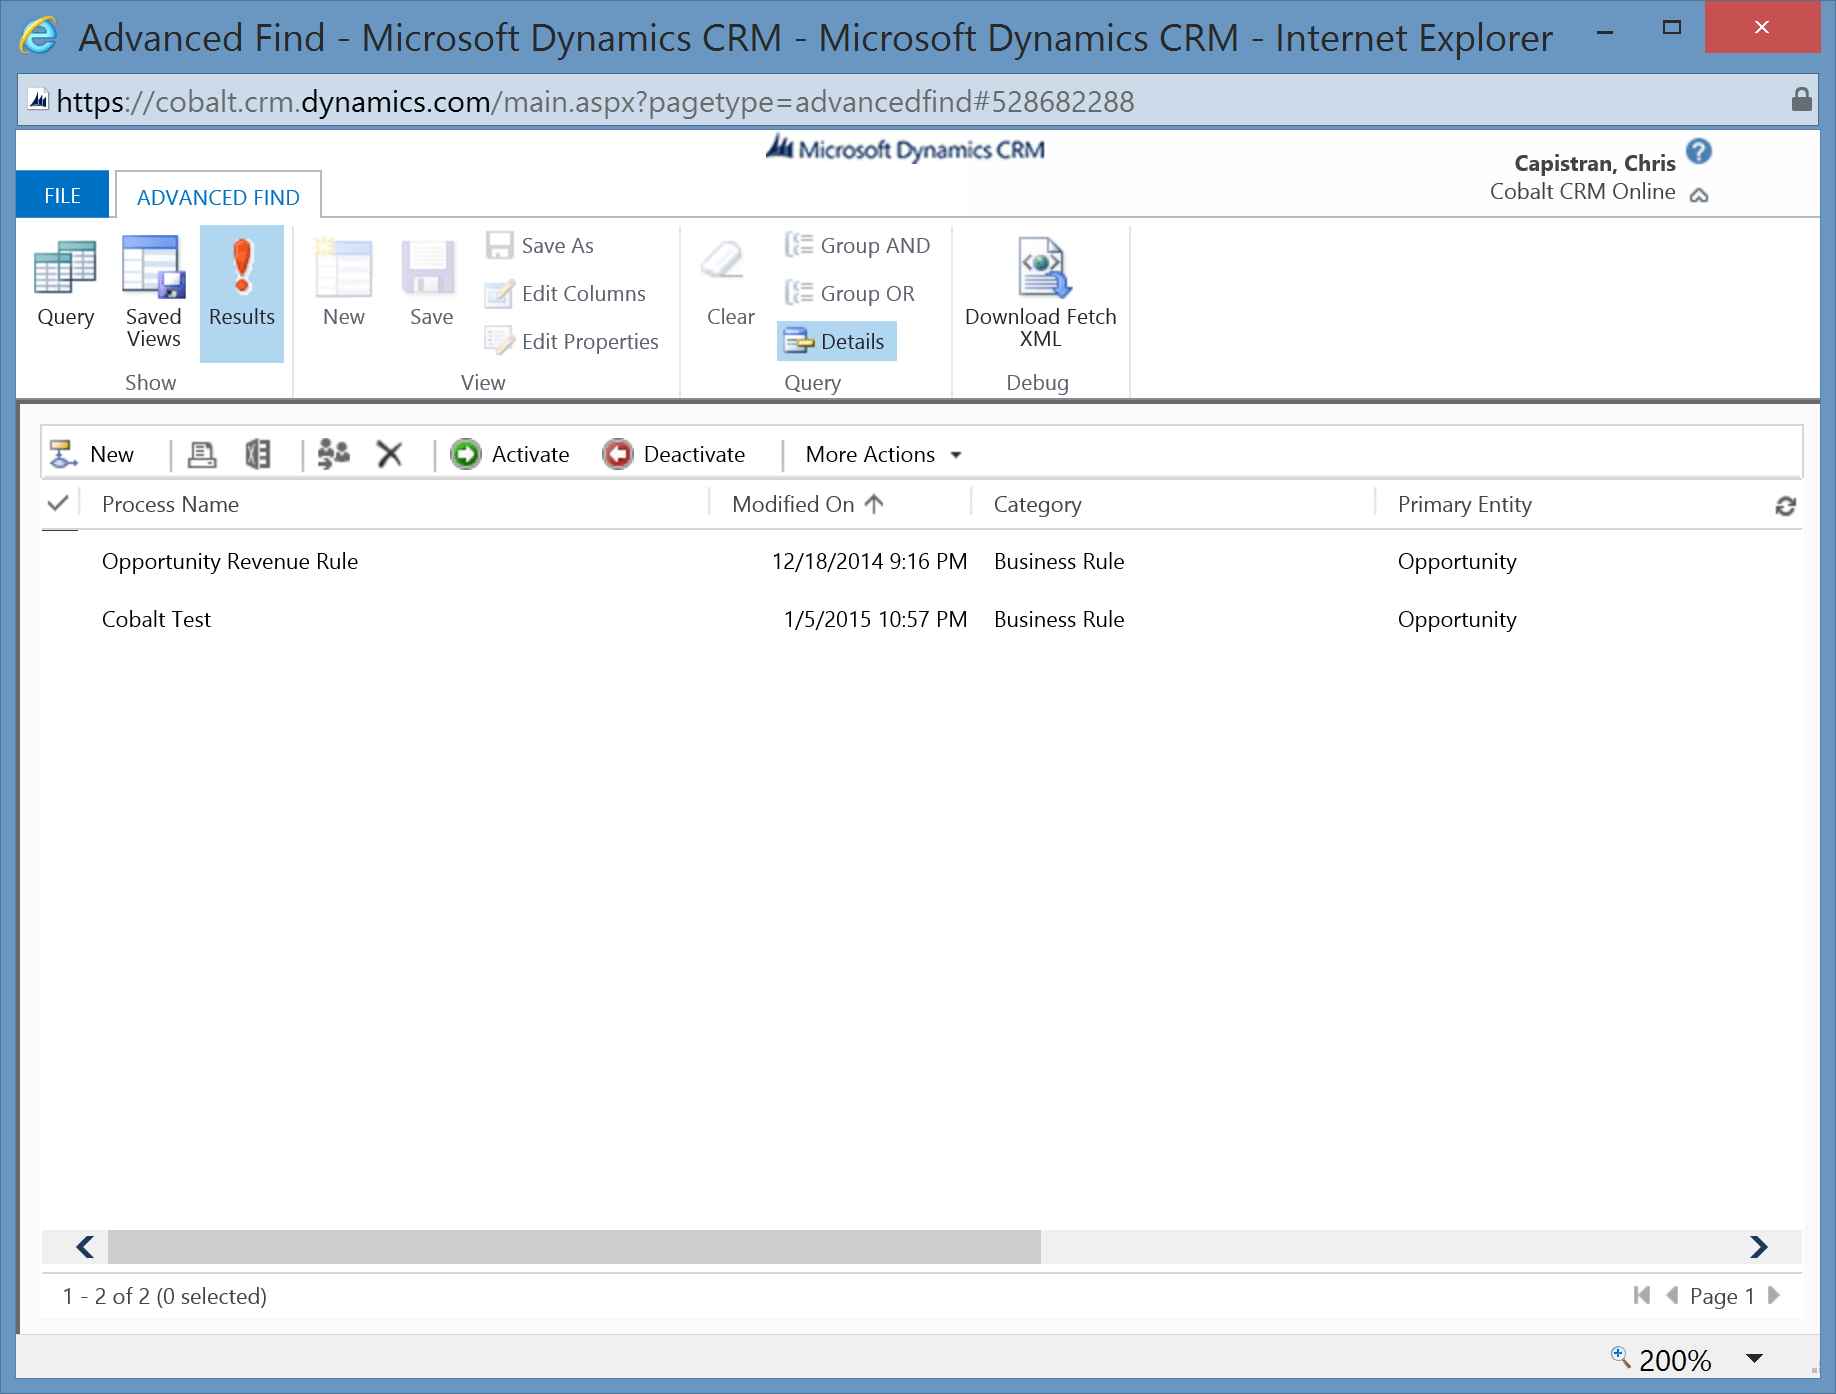Toggle select-all checkmark in grid header
Screen dimensions: 1836x1394
click(58, 502)
